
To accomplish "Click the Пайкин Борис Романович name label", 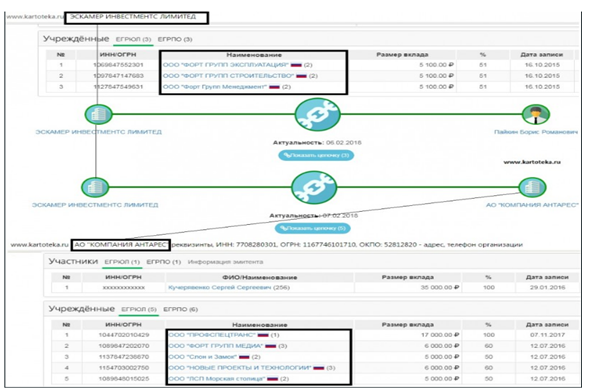I will [x=536, y=132].
